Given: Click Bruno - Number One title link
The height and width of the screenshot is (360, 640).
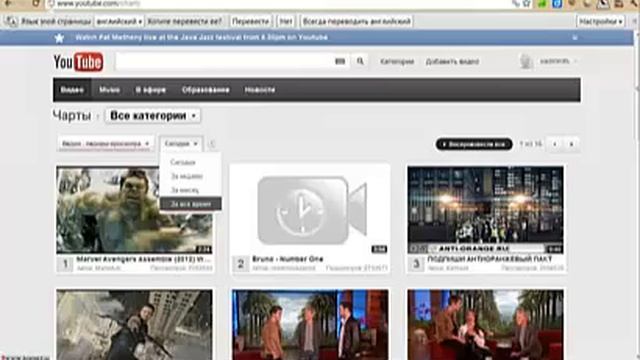Looking at the screenshot, I should pyautogui.click(x=288, y=259).
